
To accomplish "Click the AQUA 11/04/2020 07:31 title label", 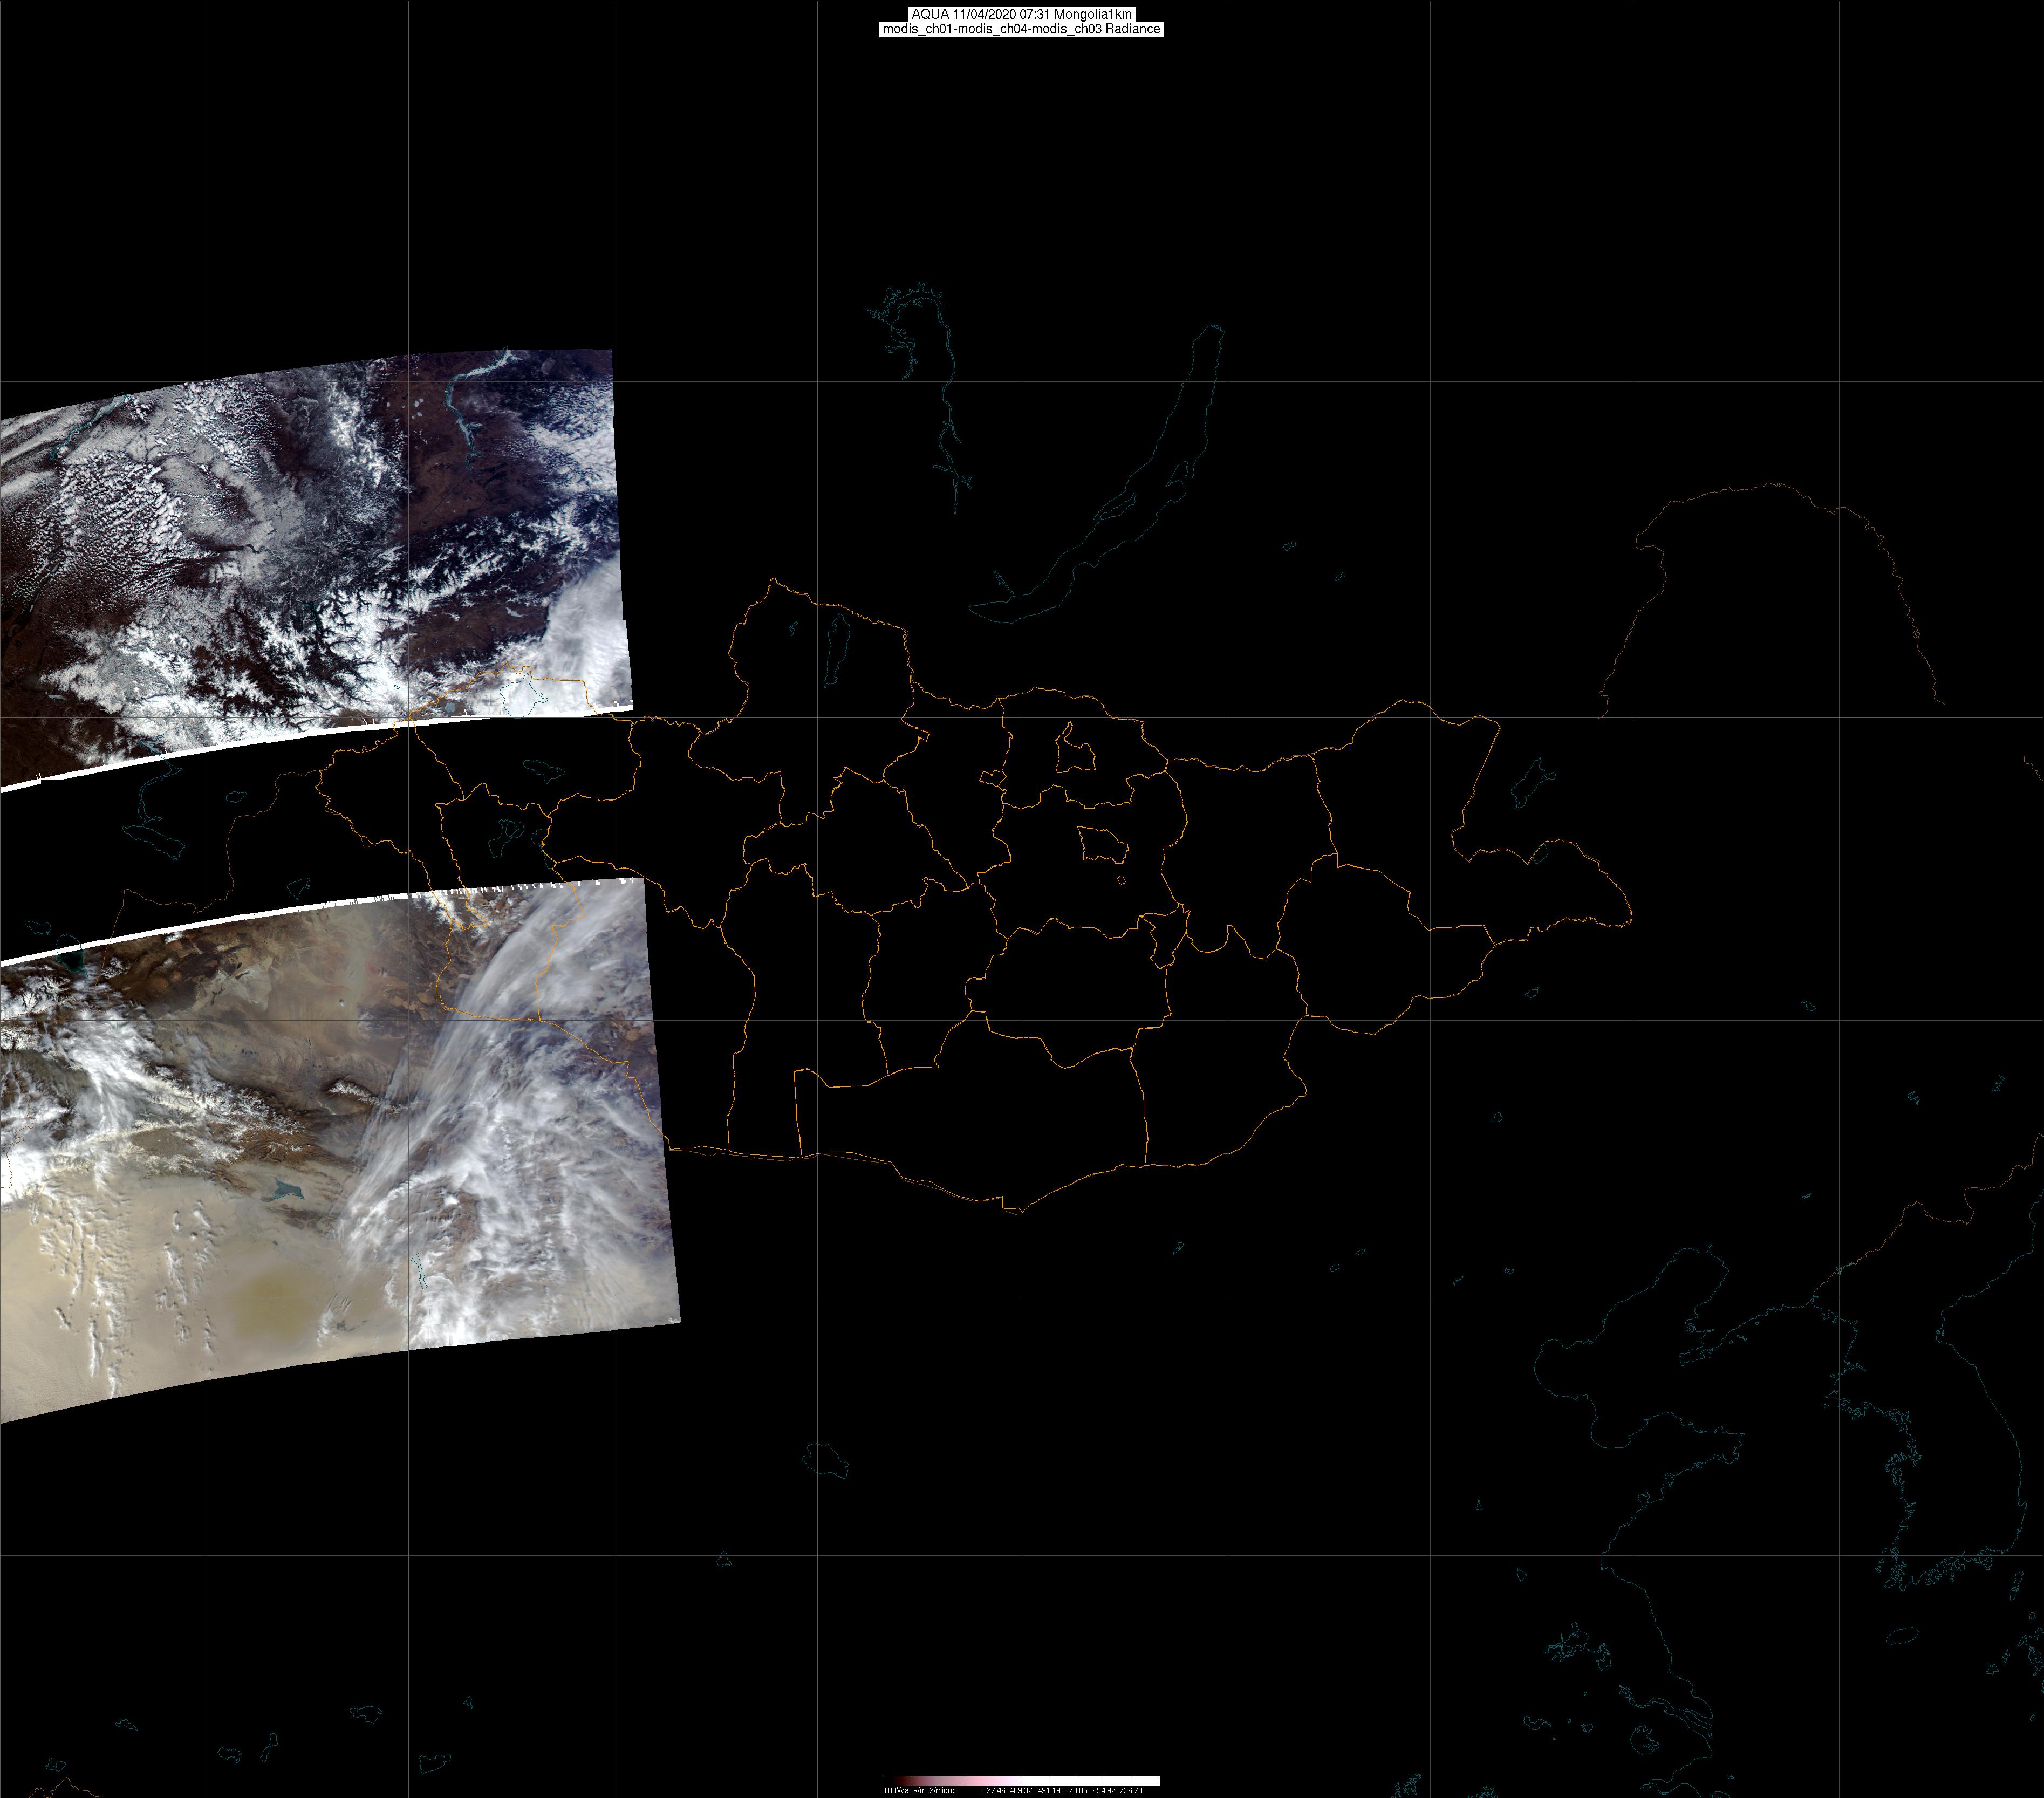I will coord(1021,14).
